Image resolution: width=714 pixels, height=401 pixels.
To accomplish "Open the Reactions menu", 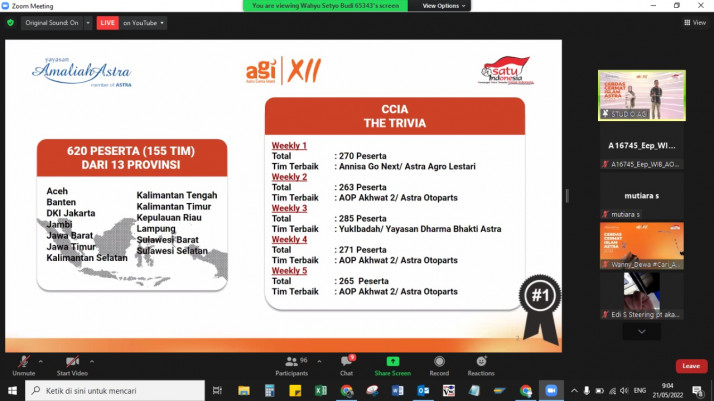I will pyautogui.click(x=481, y=361).
